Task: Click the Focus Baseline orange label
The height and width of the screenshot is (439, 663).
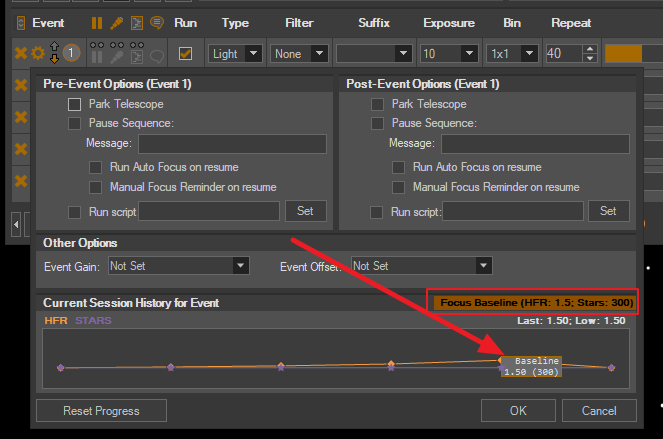Action: coord(535,303)
